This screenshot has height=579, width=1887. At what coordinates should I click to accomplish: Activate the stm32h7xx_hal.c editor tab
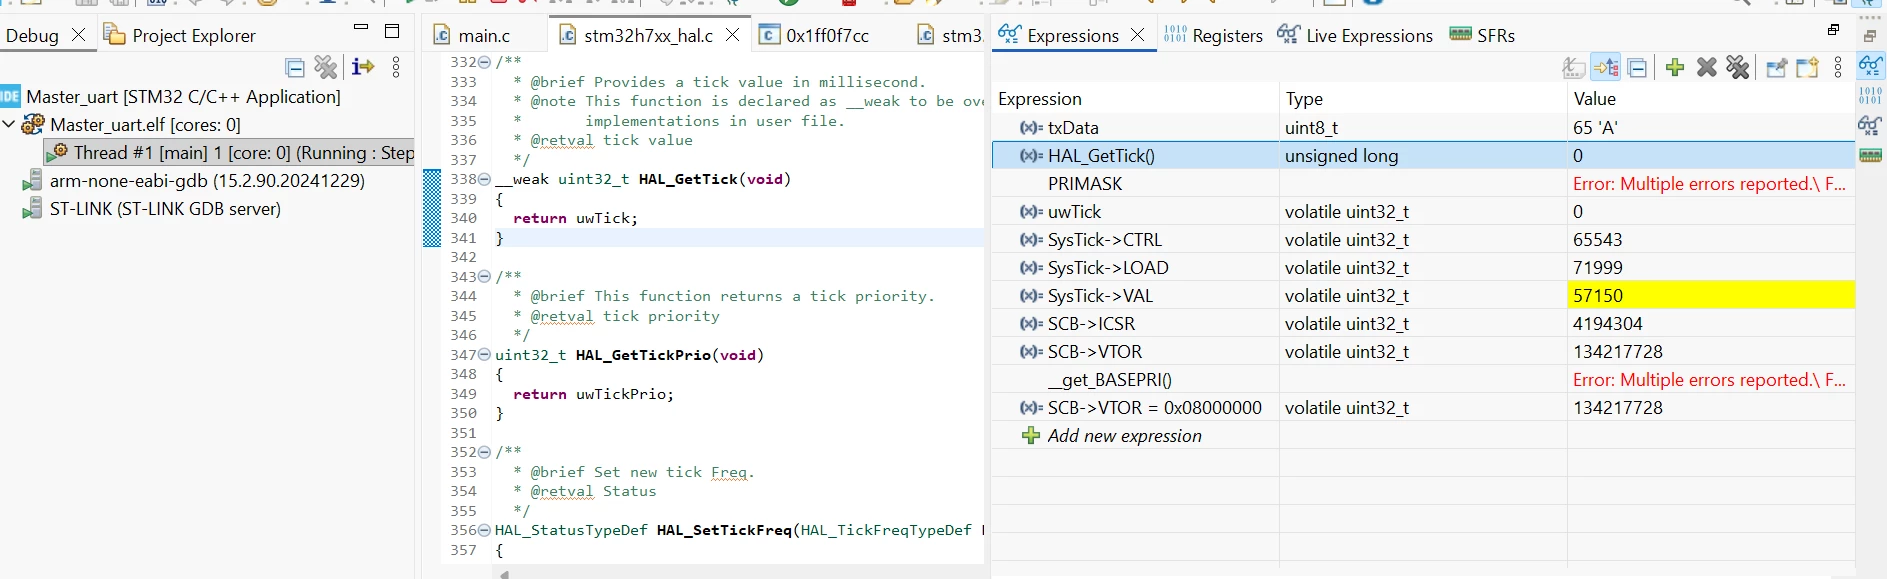click(x=648, y=35)
